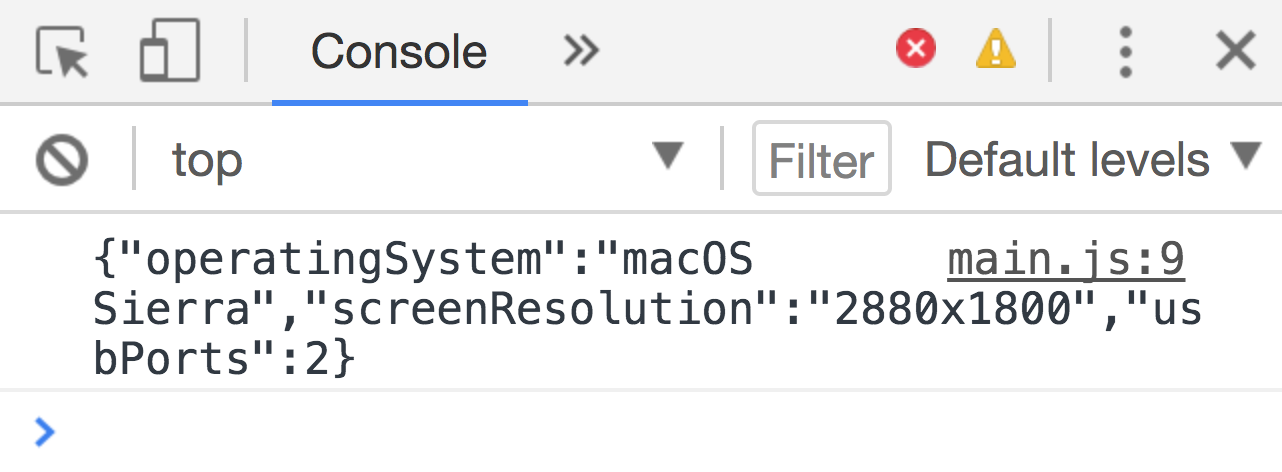Click the triangle next to Default levels

click(x=1246, y=157)
